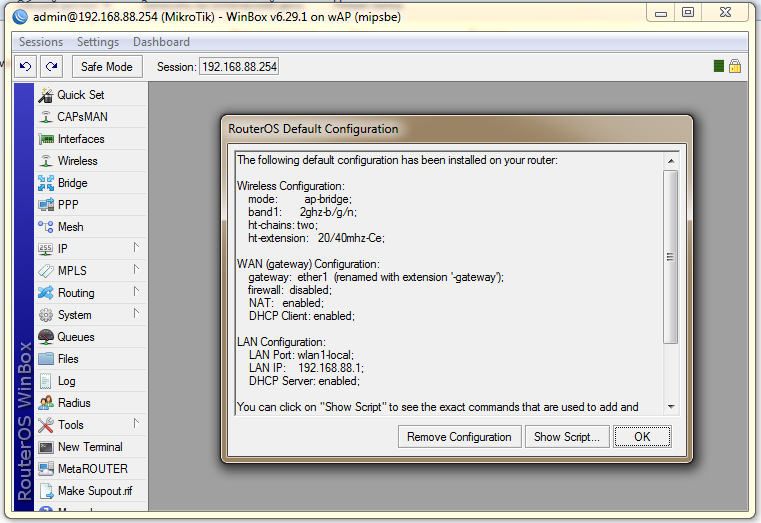This screenshot has width=761, height=523.
Task: Click the redo arrow toolbar button
Action: [52, 66]
